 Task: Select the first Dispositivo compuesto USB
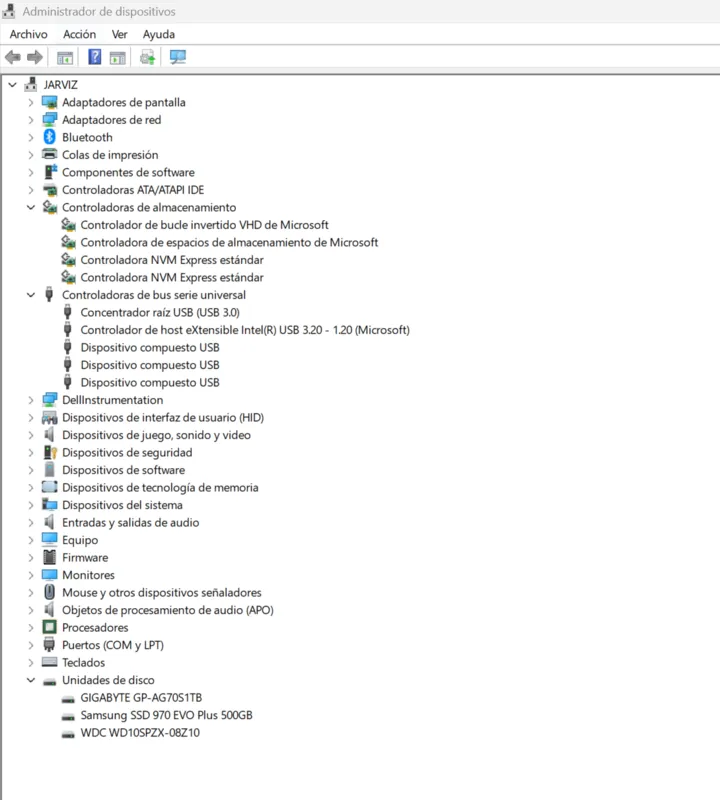(150, 347)
